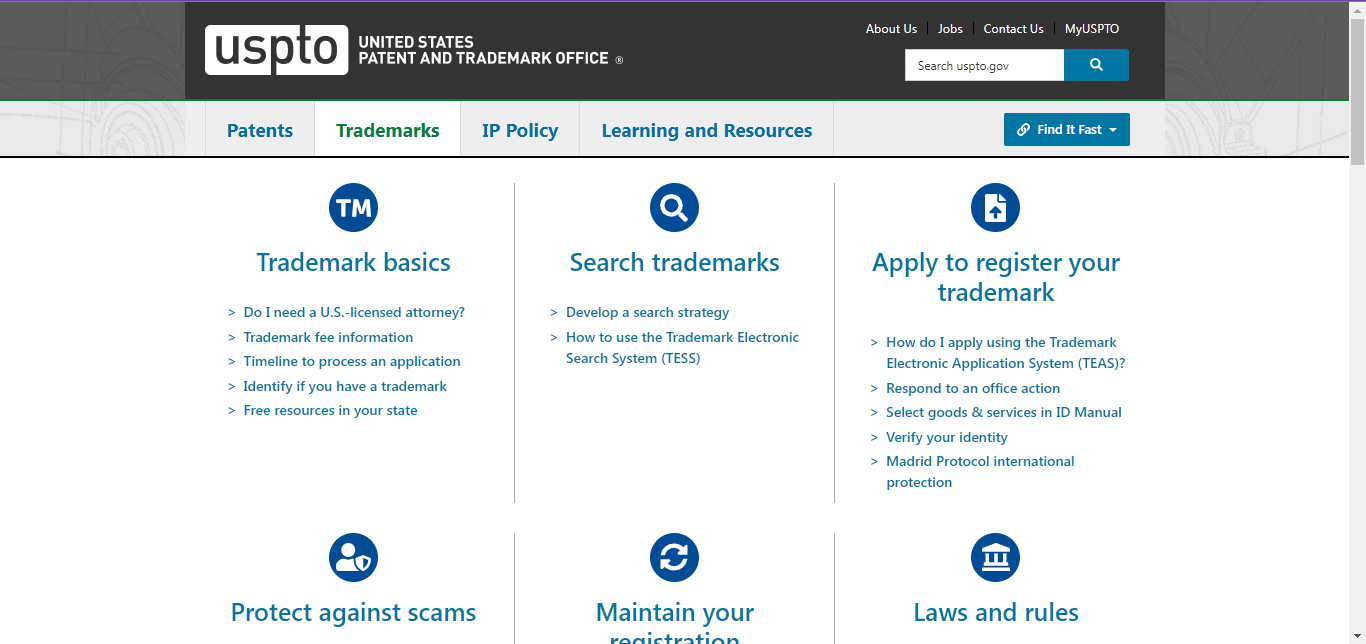The height and width of the screenshot is (644, 1366).
Task: Expand the Find It Fast dropdown
Action: [x=1066, y=130]
